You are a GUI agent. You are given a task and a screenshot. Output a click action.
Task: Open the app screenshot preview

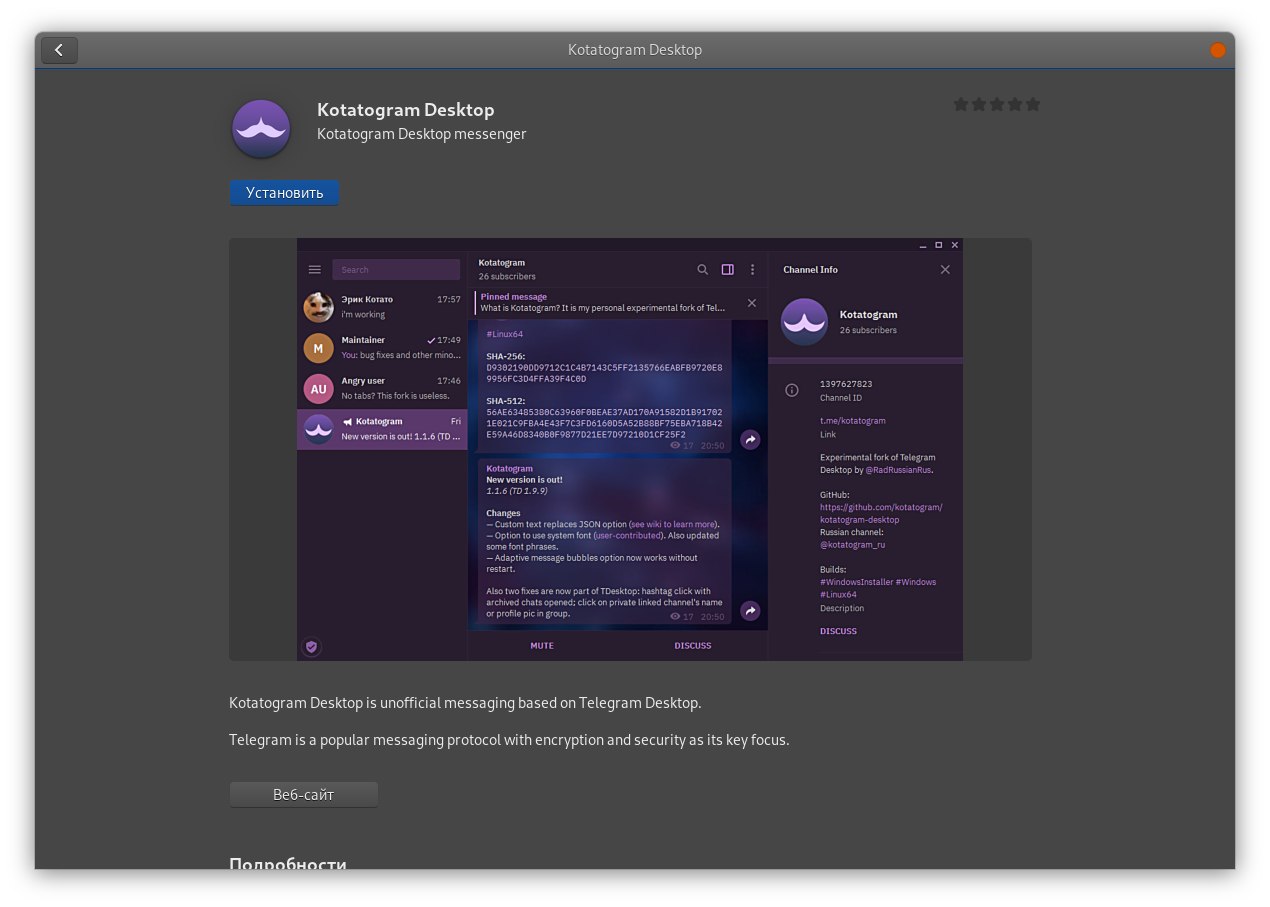630,449
